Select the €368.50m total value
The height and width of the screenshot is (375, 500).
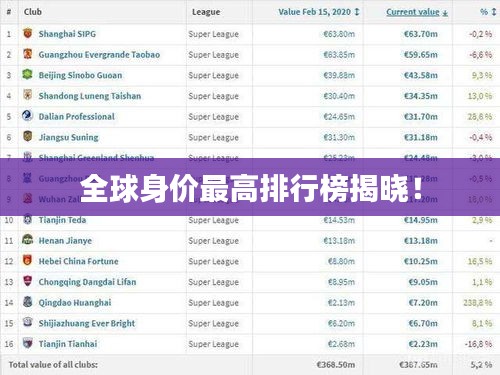point(336,365)
